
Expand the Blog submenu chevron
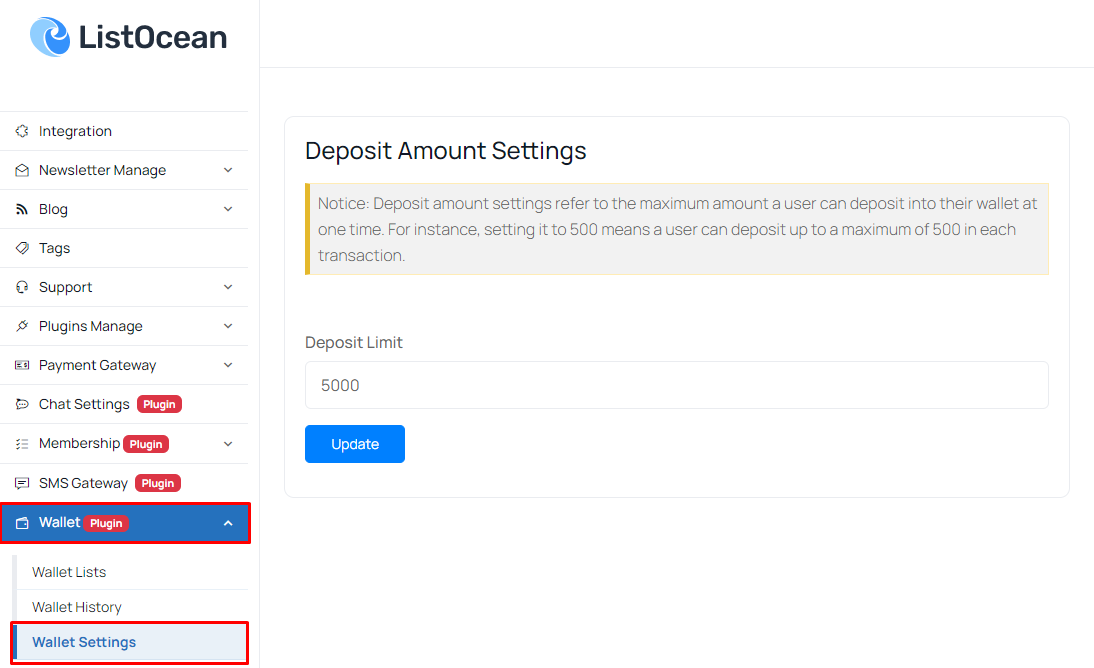point(228,209)
